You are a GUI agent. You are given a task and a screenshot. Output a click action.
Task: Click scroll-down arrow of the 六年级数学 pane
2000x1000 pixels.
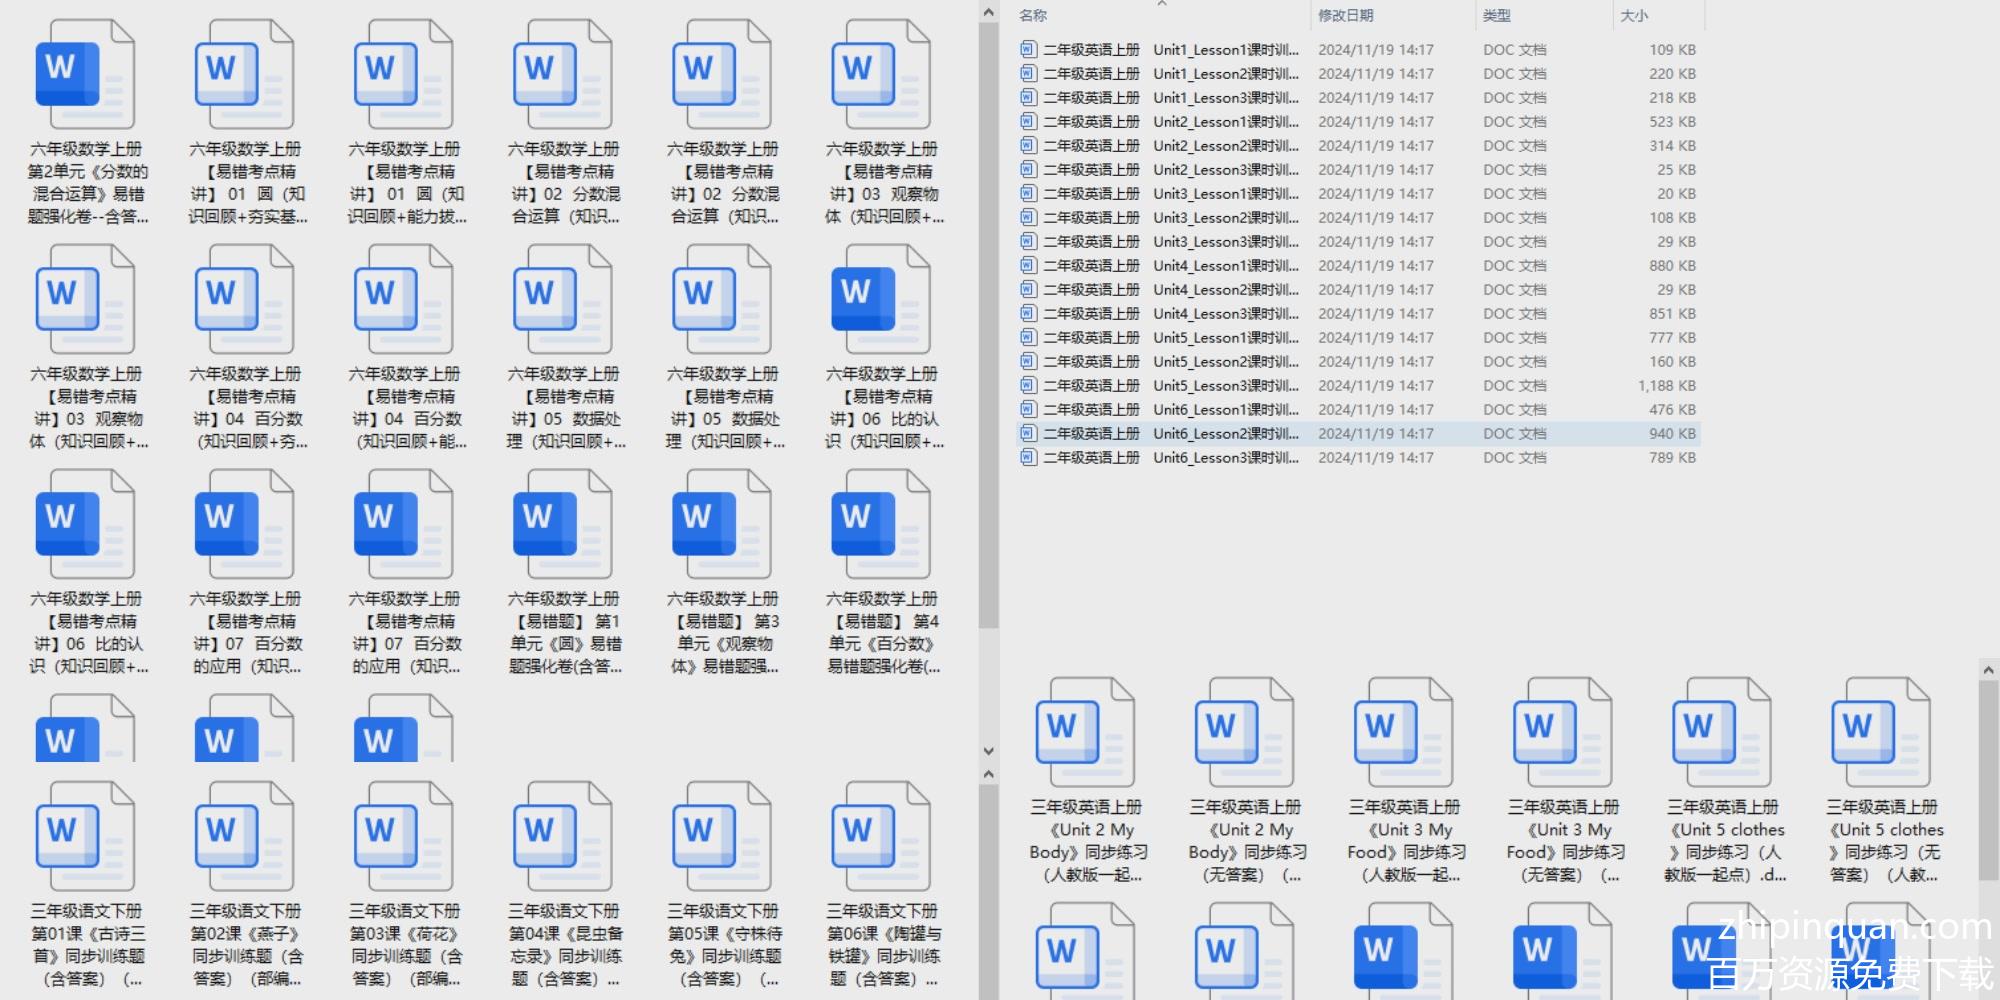(988, 750)
